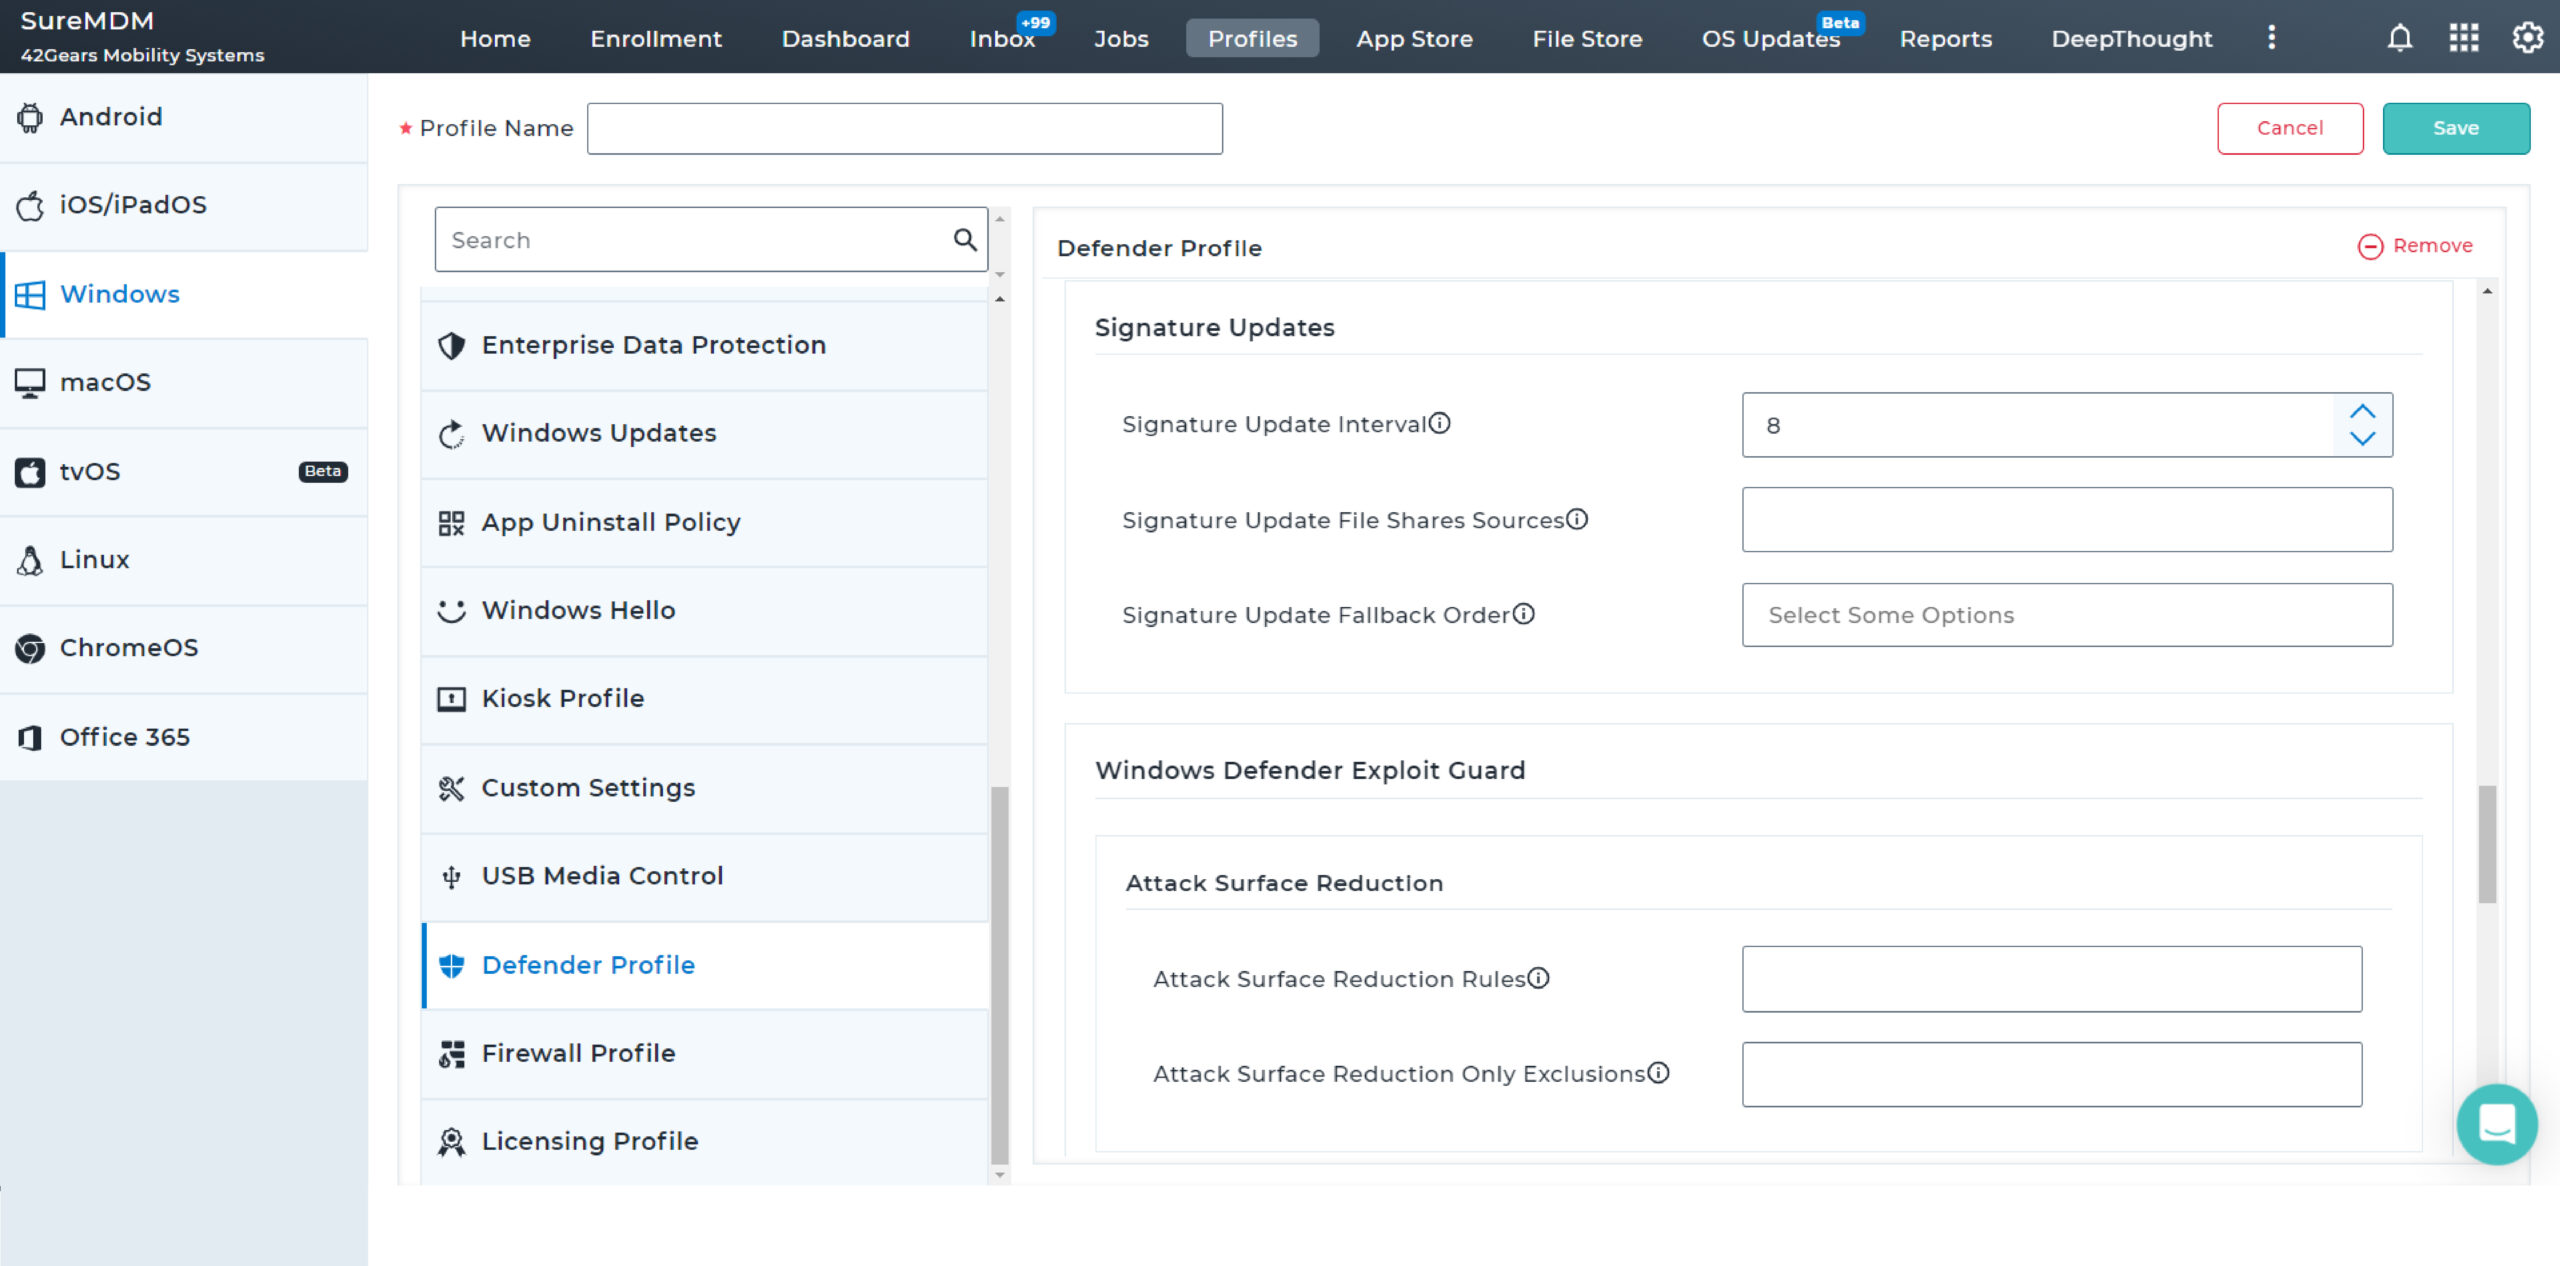
Task: Select Windows platform
Action: click(x=184, y=295)
